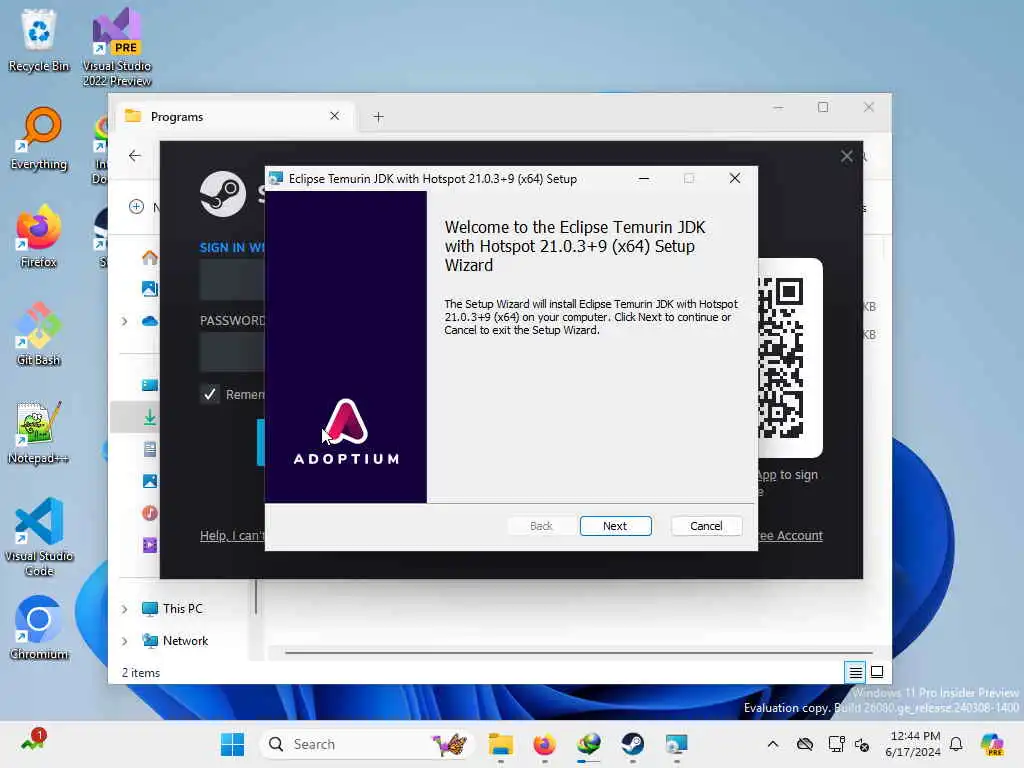Click the taskbar Search box
Screen dimensions: 1024x768
click(x=366, y=744)
